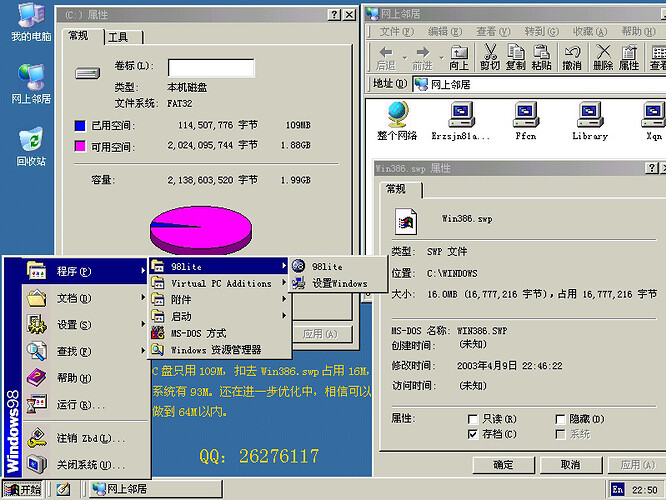Open the Network Neighborhood desktop icon
Viewport: 666px width, 500px height.
[31, 84]
